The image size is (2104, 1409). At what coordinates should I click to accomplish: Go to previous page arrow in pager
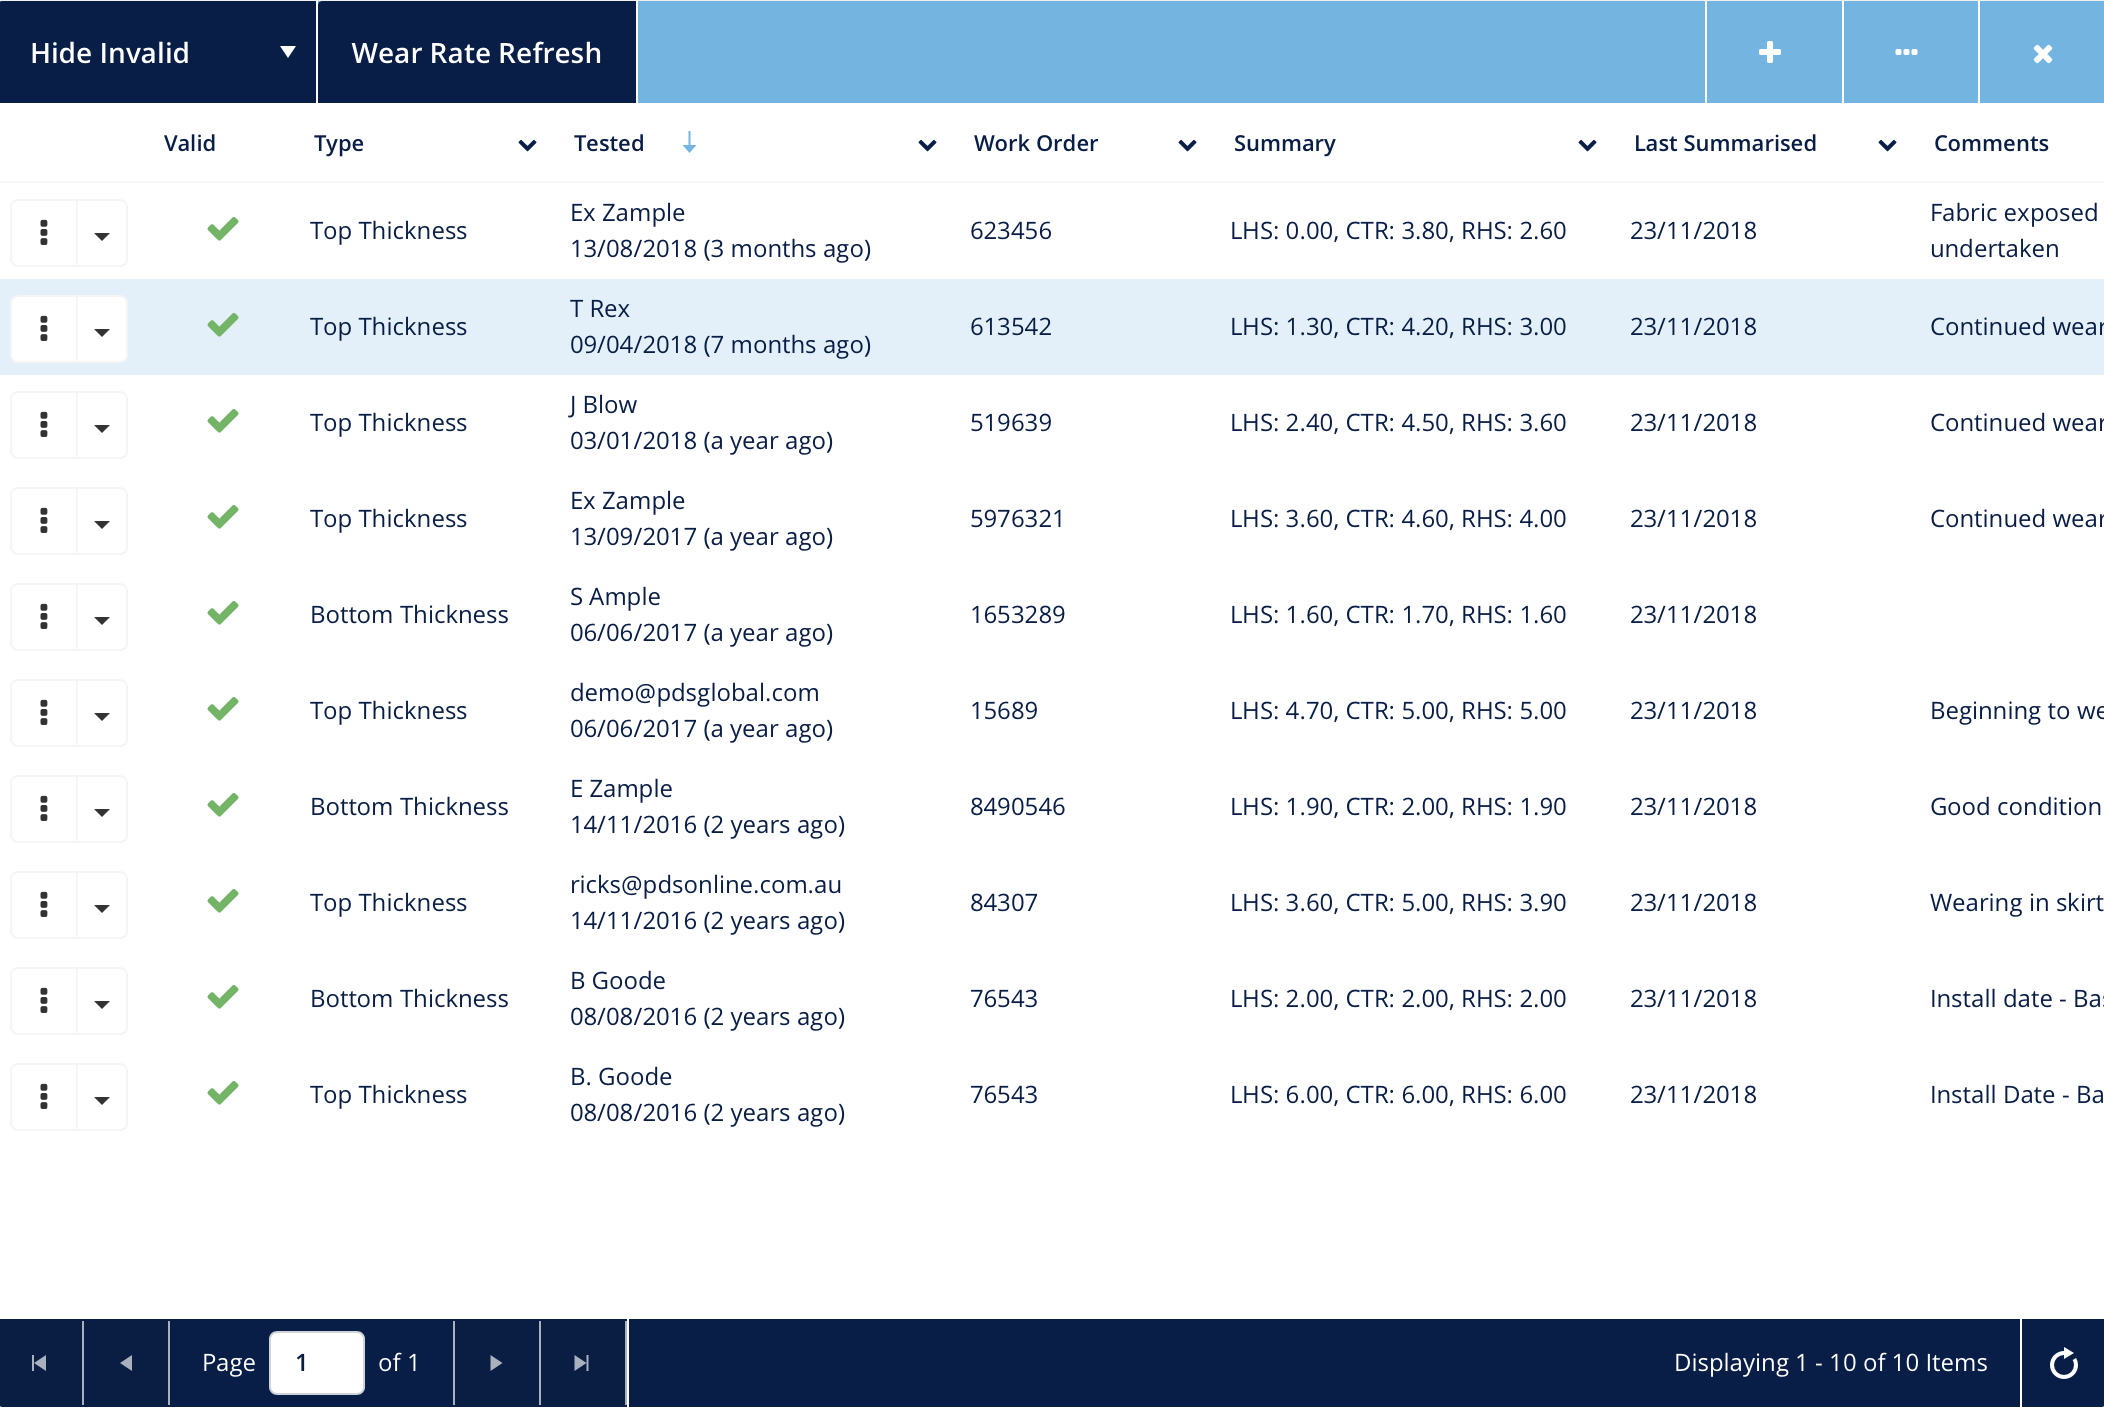pos(126,1363)
